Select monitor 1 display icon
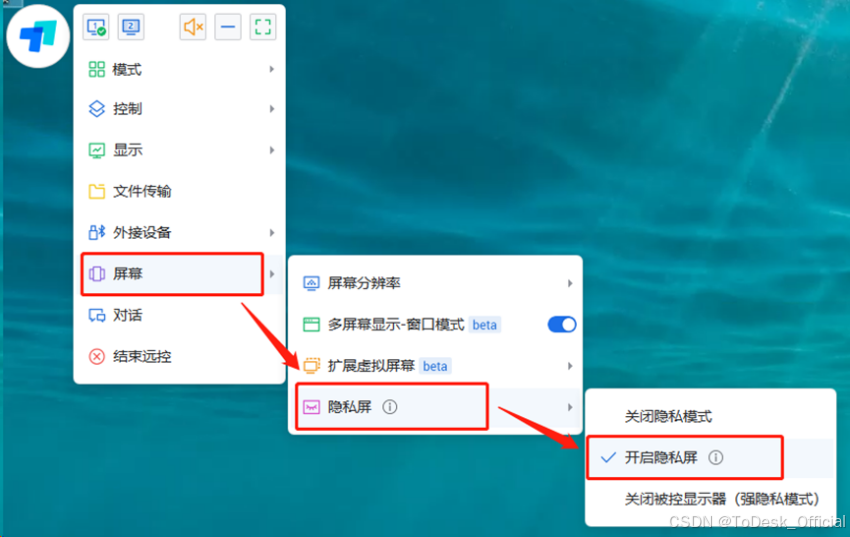 point(96,27)
